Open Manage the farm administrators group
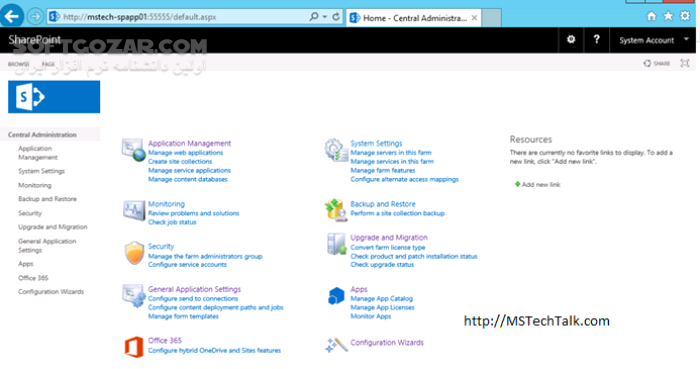The image size is (700, 369). pos(205,256)
